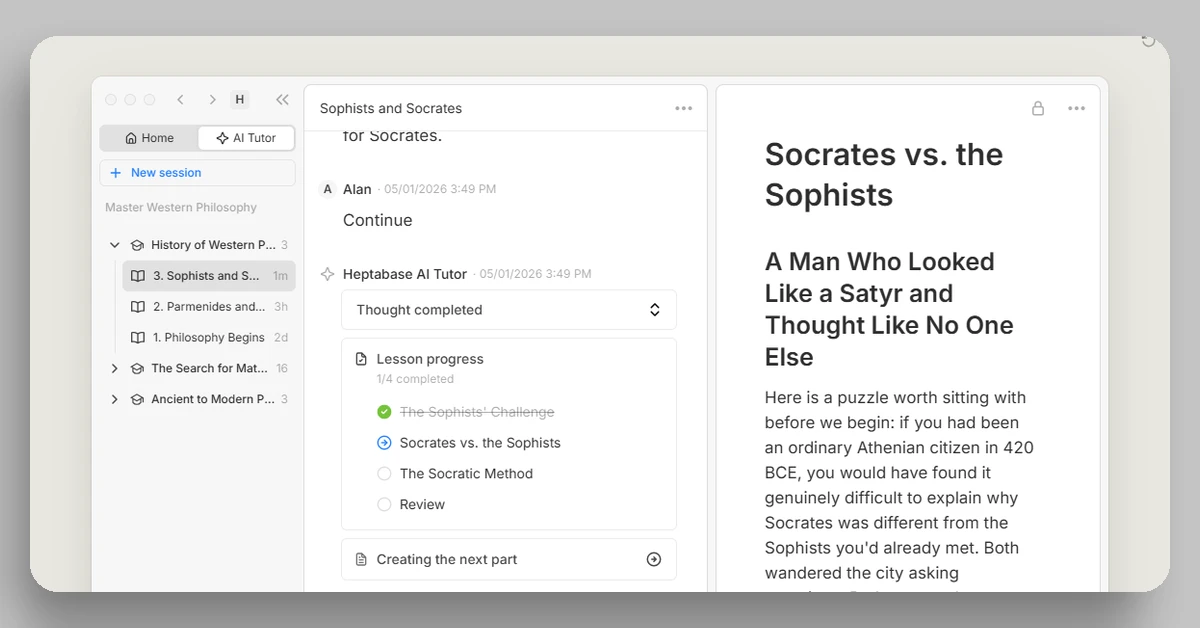Collapse the History of Western course chevron

[115, 245]
